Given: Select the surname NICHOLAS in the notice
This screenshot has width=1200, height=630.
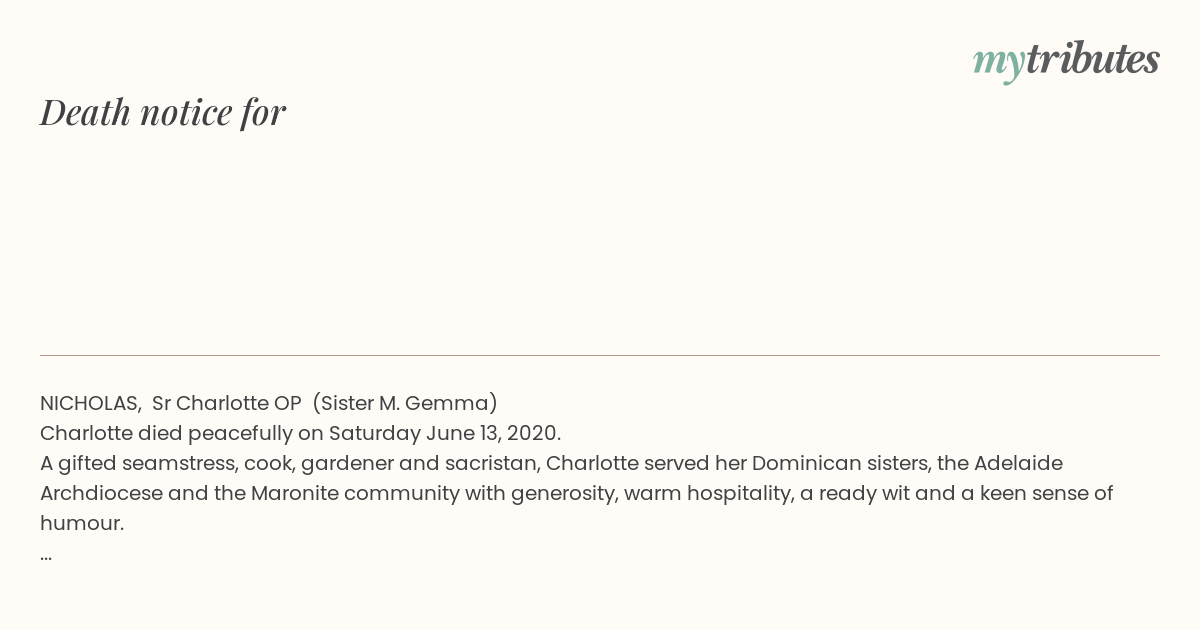Looking at the screenshot, I should coord(90,403).
